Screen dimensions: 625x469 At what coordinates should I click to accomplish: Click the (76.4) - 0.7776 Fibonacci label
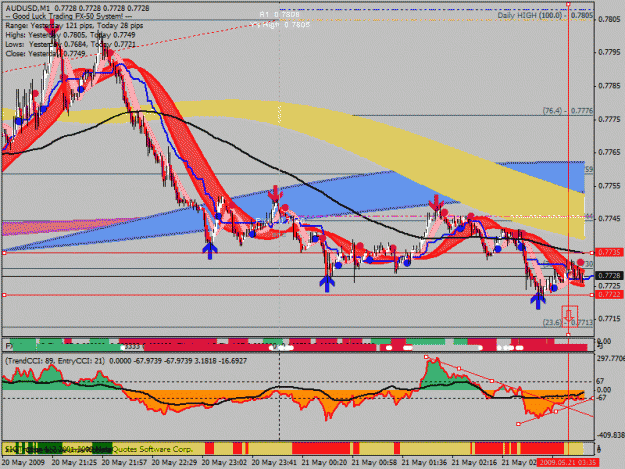click(568, 111)
